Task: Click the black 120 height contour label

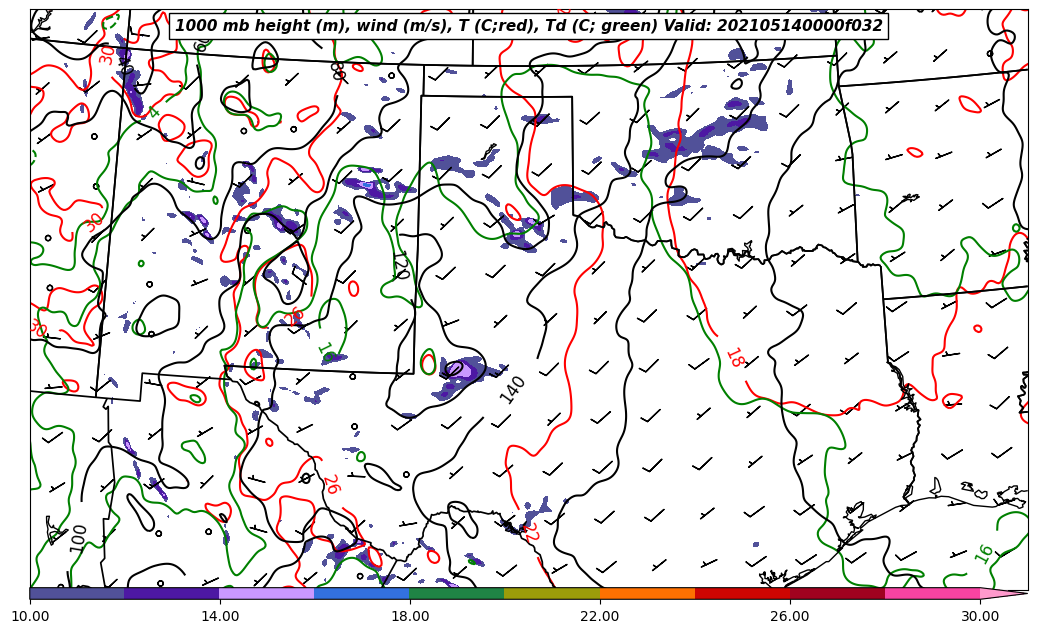Action: click(401, 265)
